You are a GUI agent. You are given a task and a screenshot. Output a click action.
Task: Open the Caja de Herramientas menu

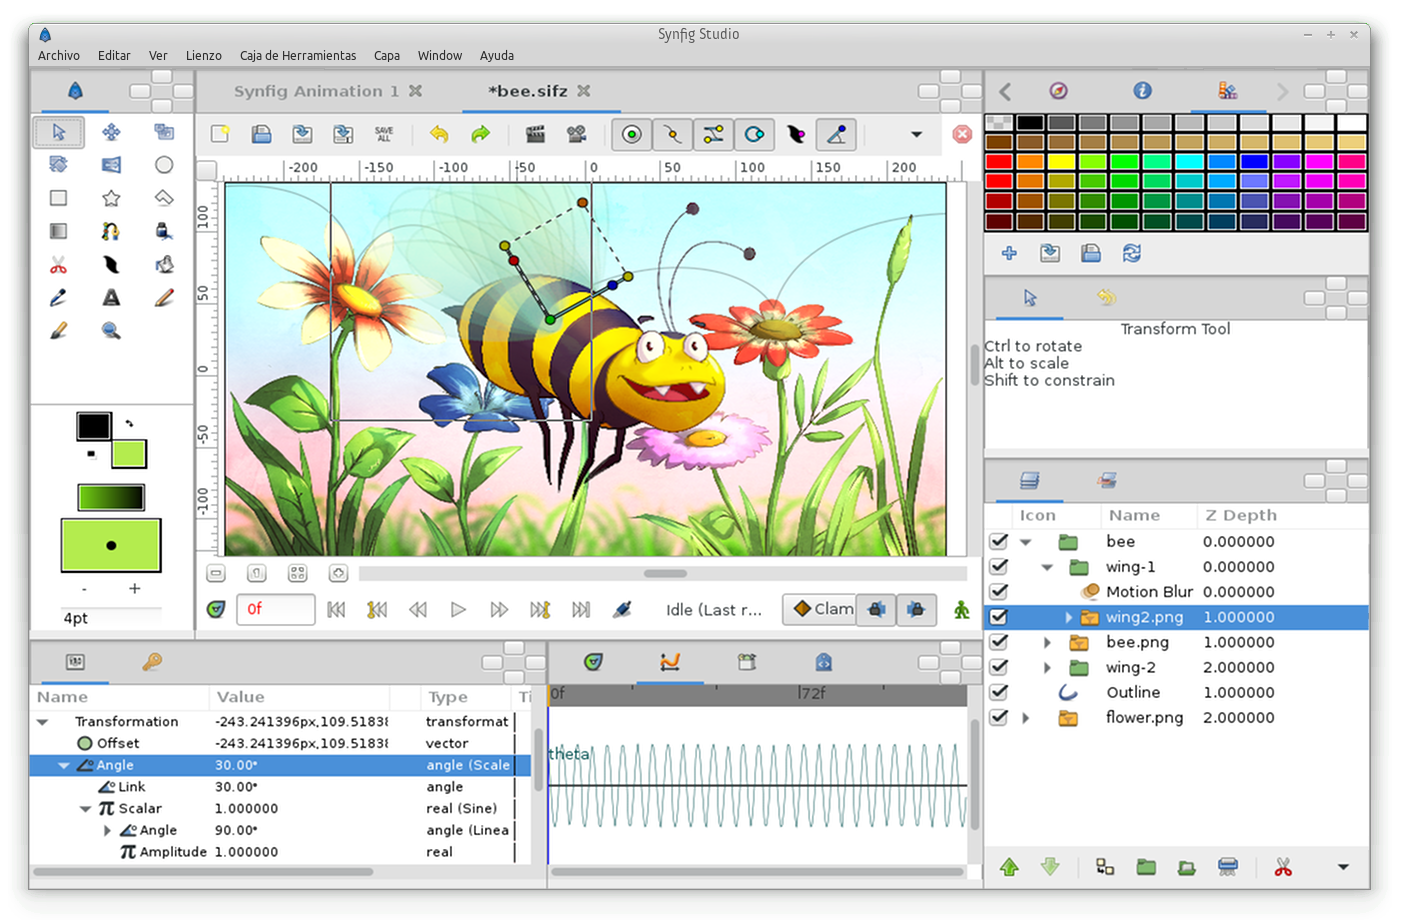tap(297, 55)
